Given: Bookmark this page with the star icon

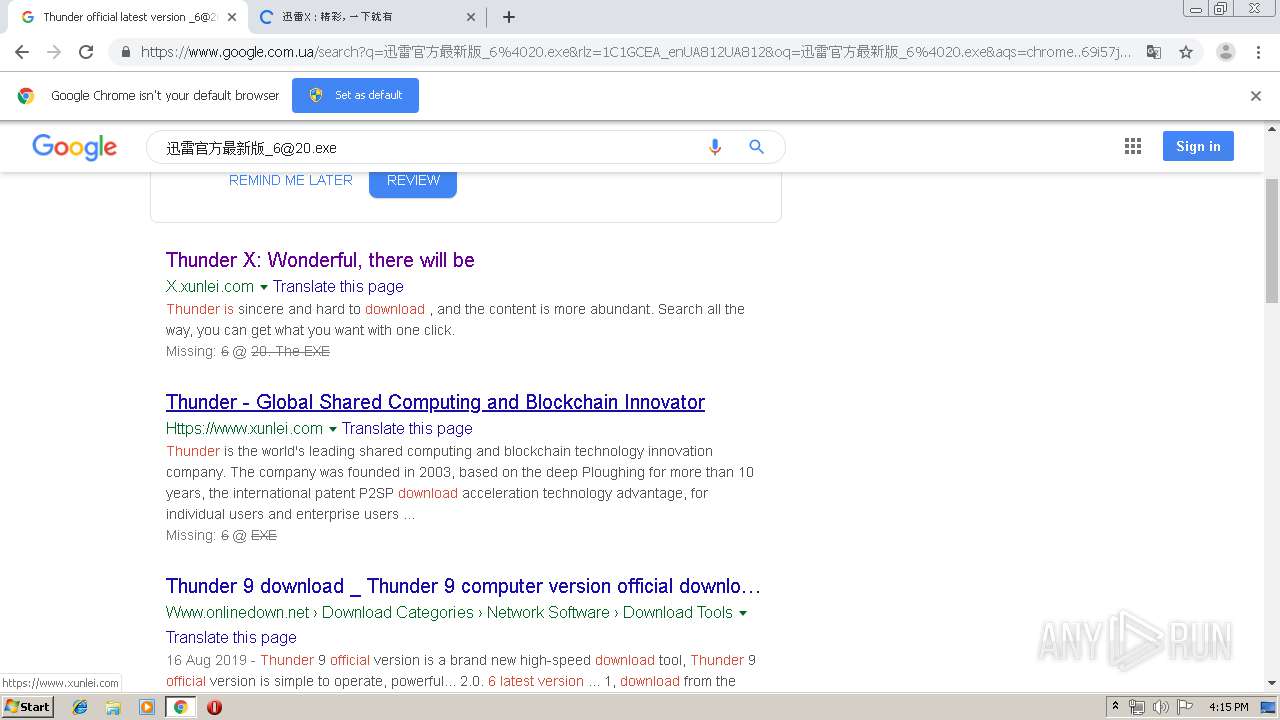Looking at the screenshot, I should pos(1186,52).
